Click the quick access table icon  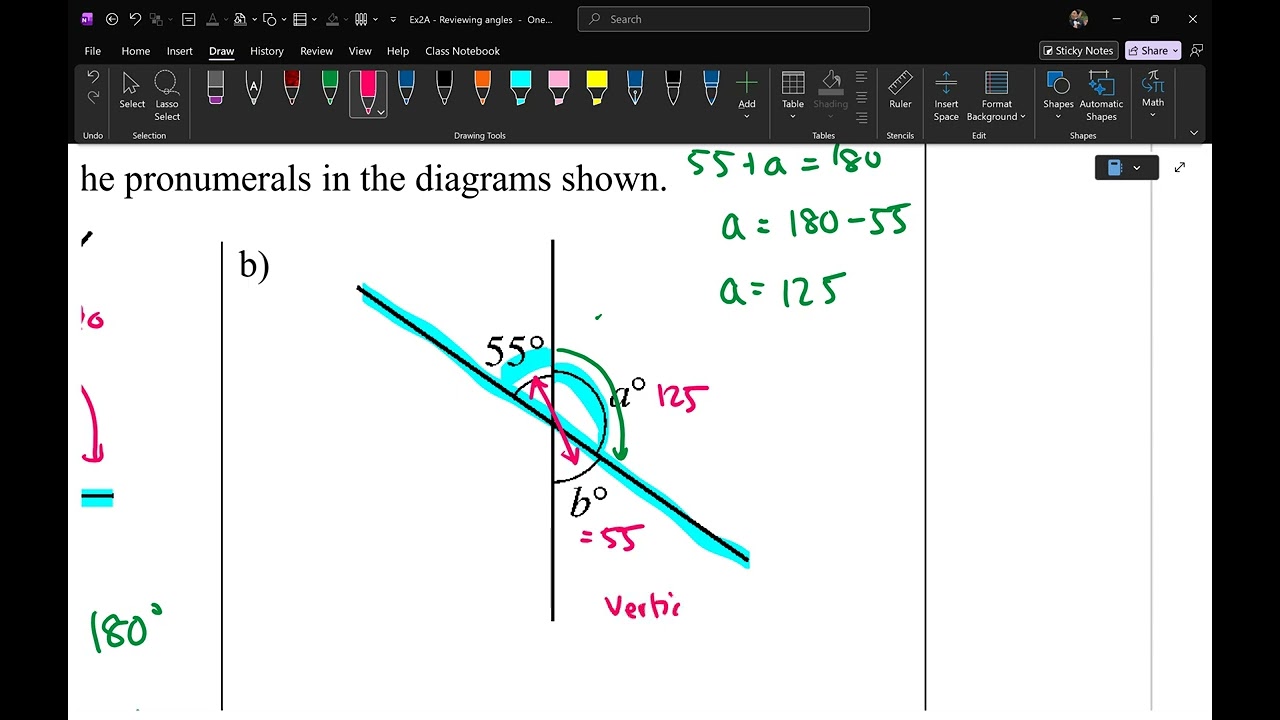click(299, 19)
